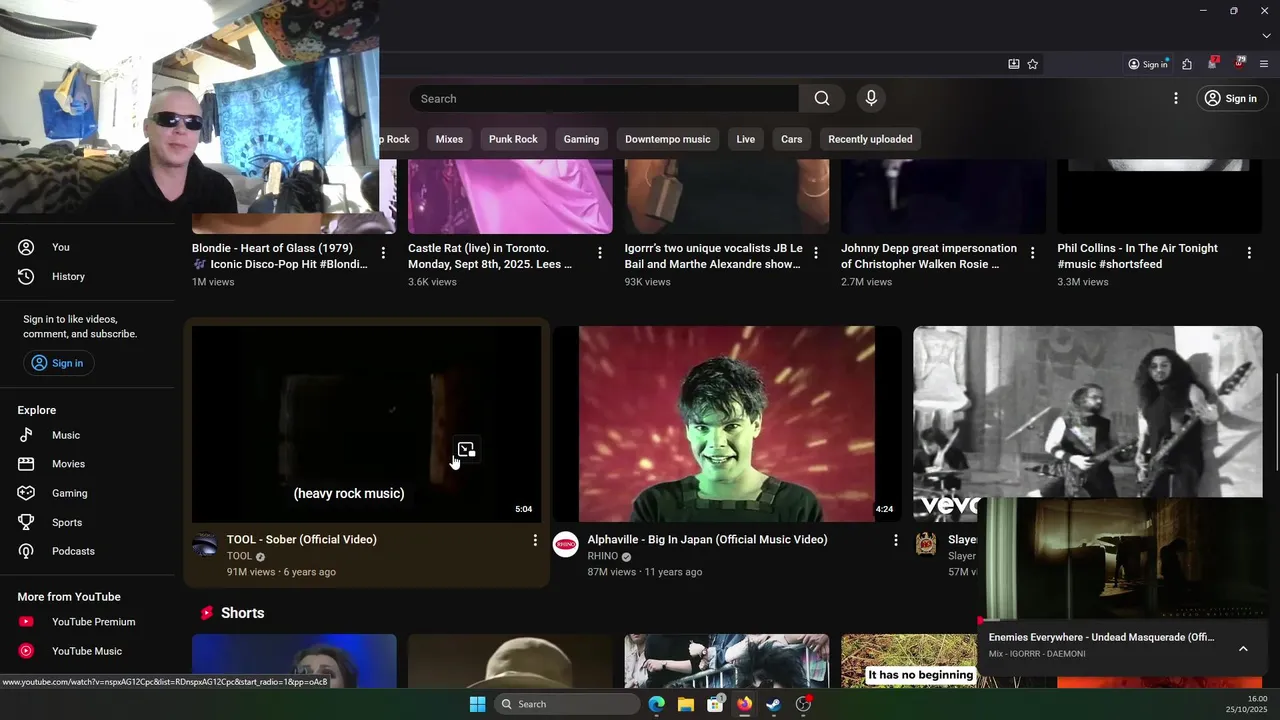Open Alphaville - Big In Japan title link
This screenshot has width=1280, height=720.
(707, 539)
